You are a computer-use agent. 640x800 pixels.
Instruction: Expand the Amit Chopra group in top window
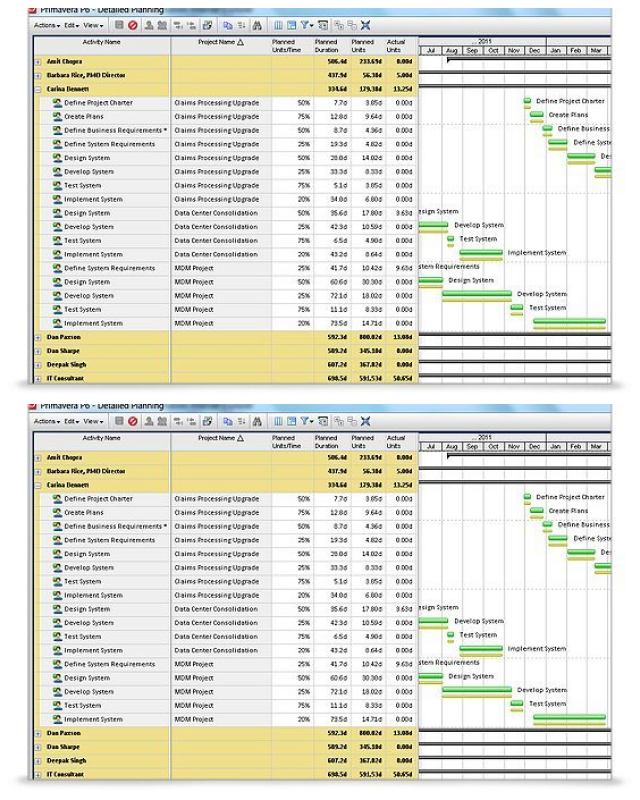[38, 62]
